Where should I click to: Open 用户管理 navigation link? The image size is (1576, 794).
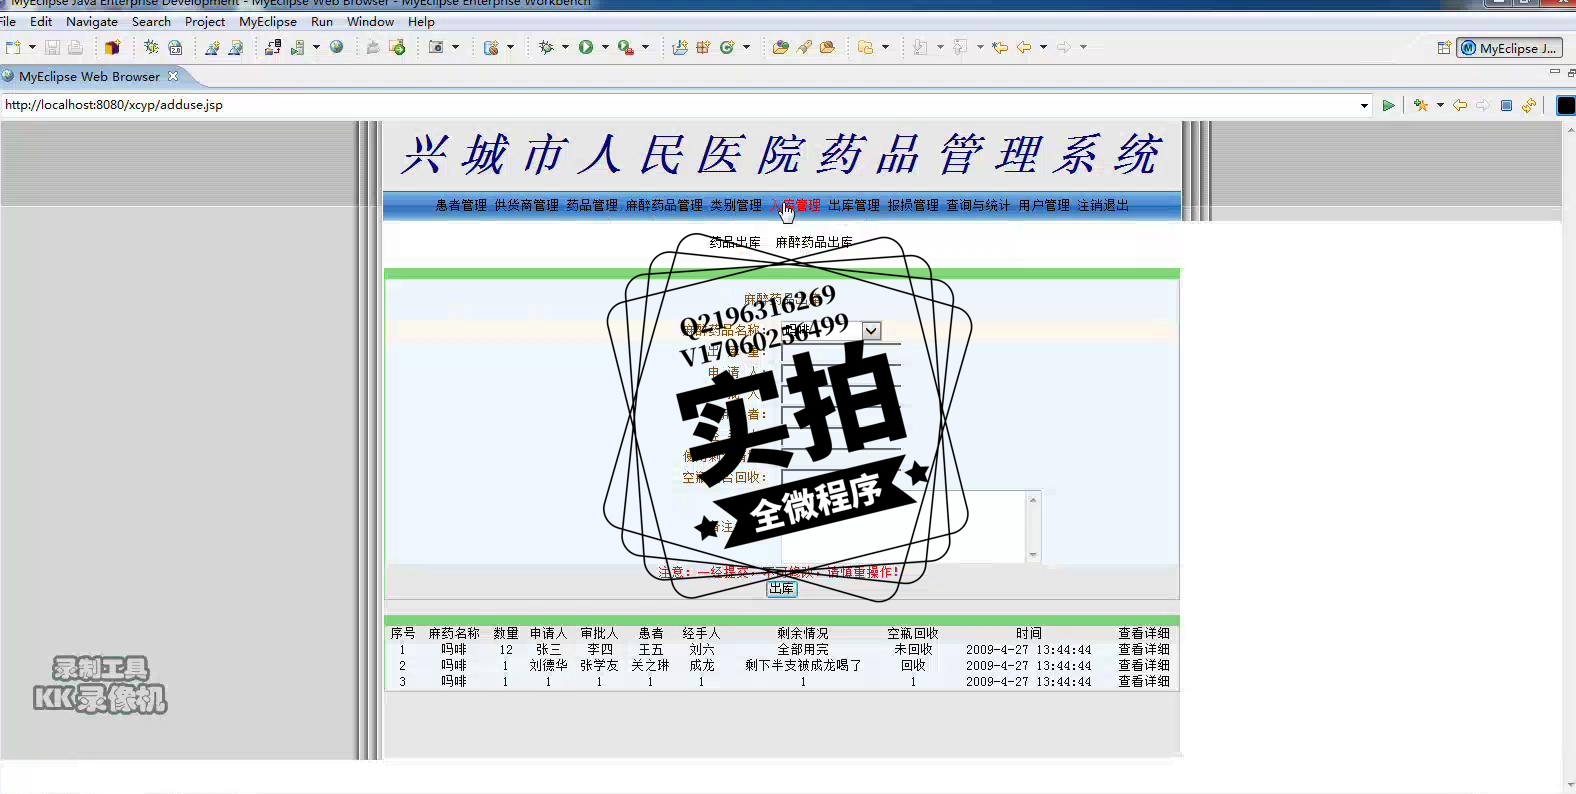tap(1044, 205)
